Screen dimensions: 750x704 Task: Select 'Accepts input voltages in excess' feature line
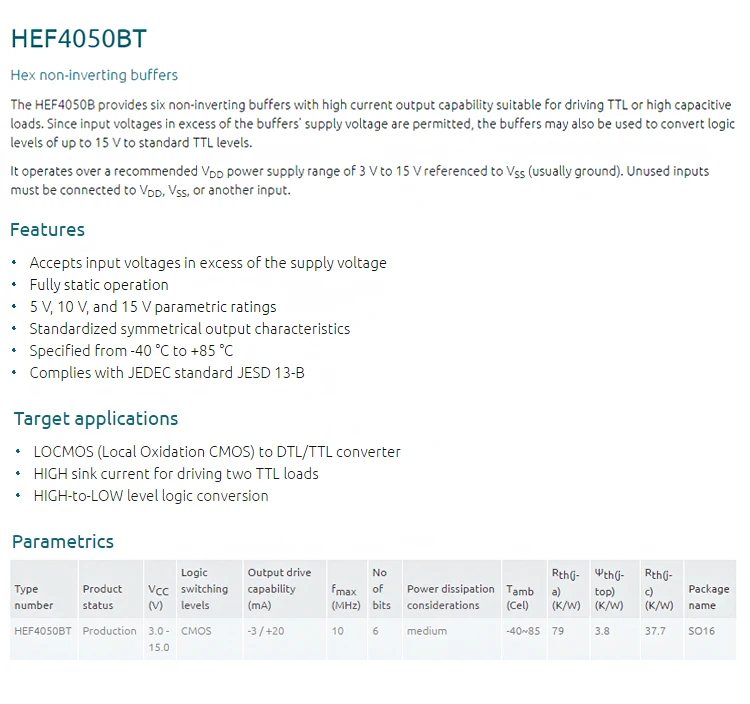tap(208, 263)
